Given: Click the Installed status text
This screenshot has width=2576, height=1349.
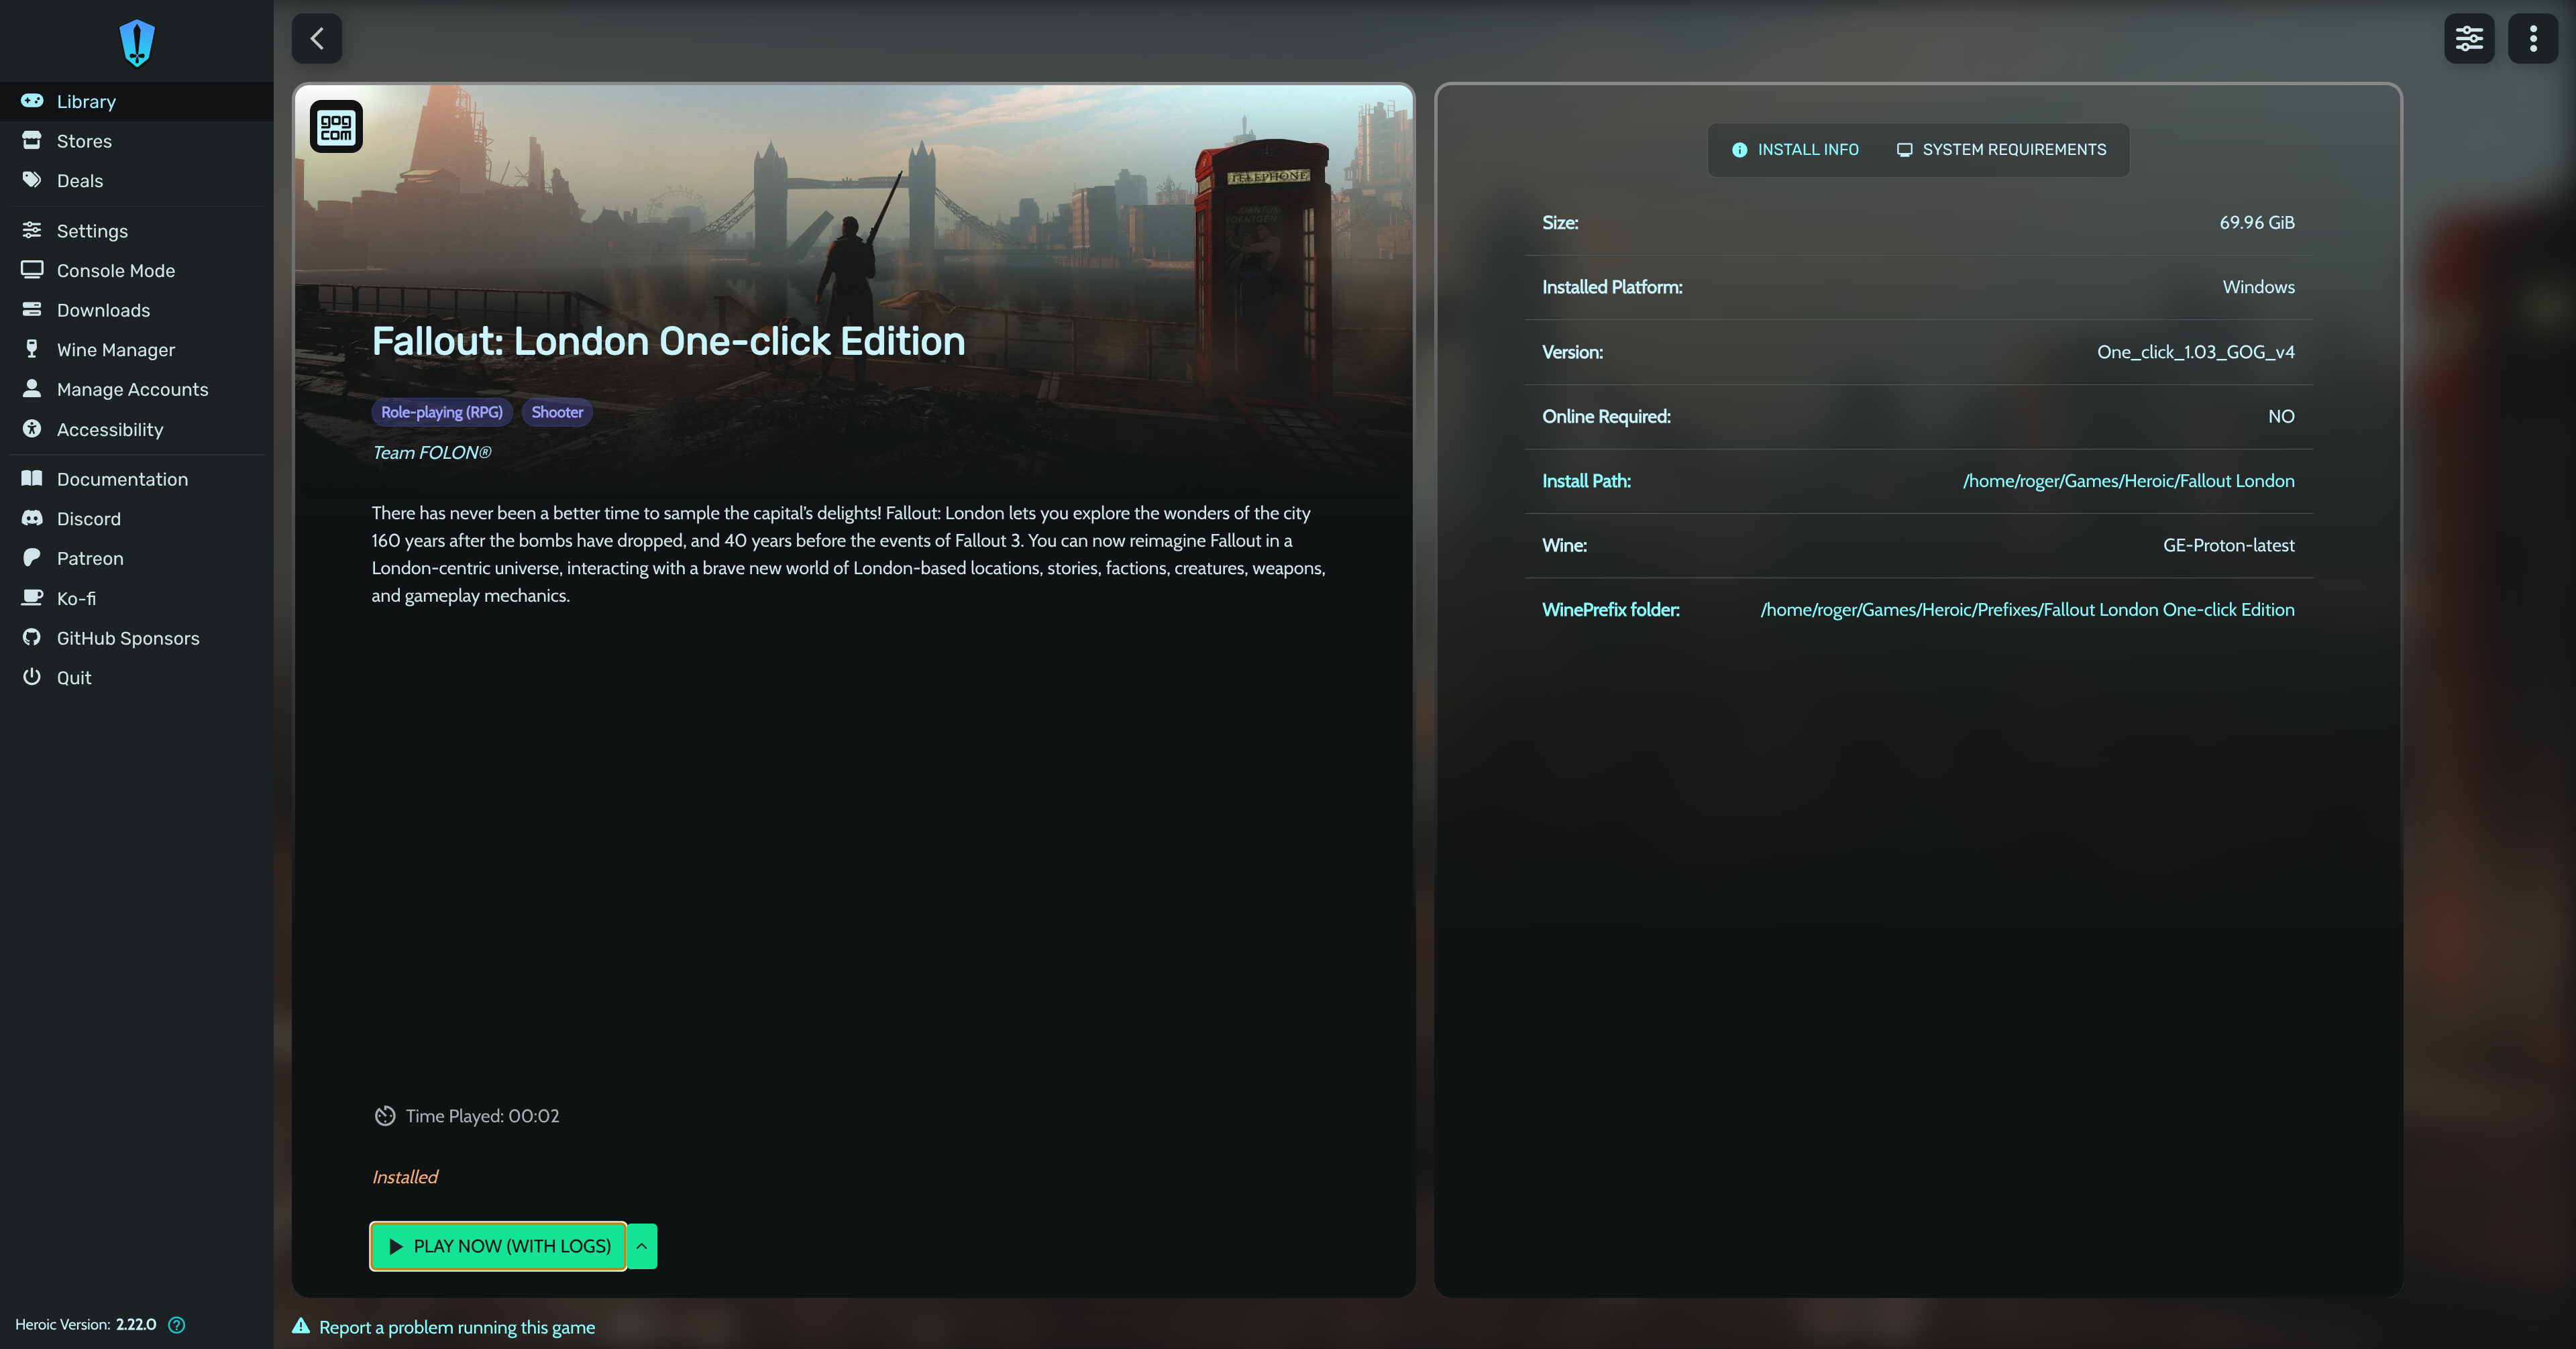Looking at the screenshot, I should pyautogui.click(x=405, y=1177).
